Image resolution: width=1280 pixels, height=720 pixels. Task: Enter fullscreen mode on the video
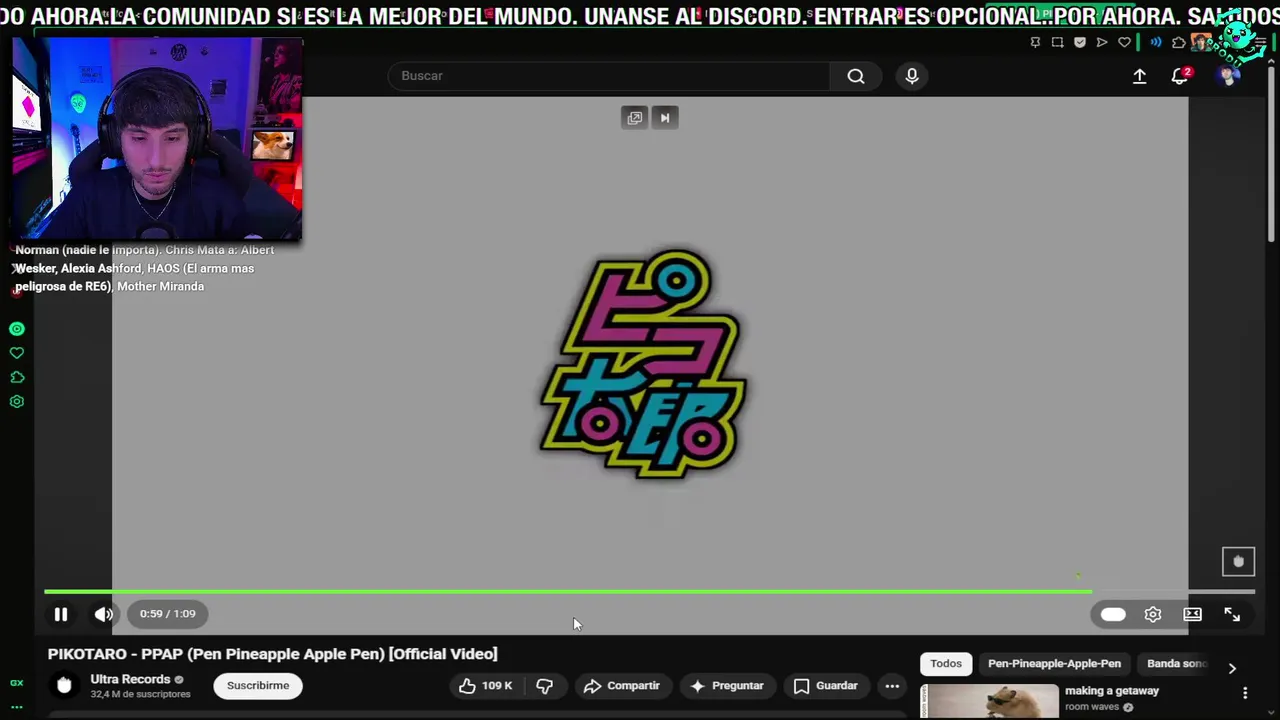point(1232,615)
